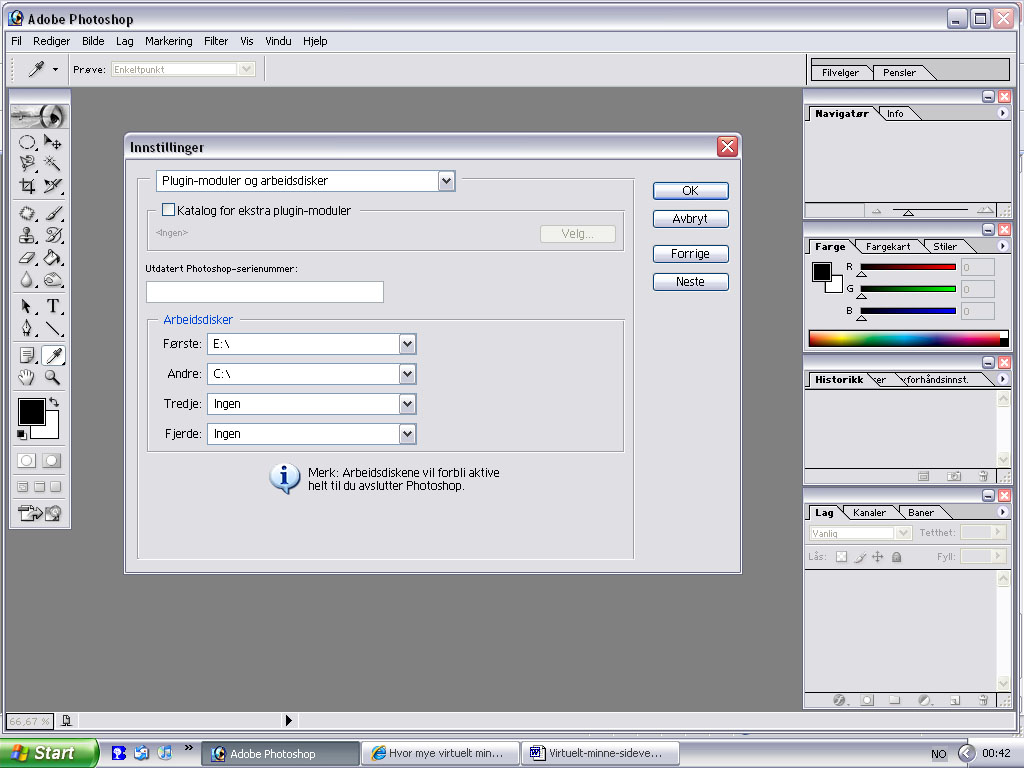Switch to Quick Mask mode
1024x768 pixels.
52,460
